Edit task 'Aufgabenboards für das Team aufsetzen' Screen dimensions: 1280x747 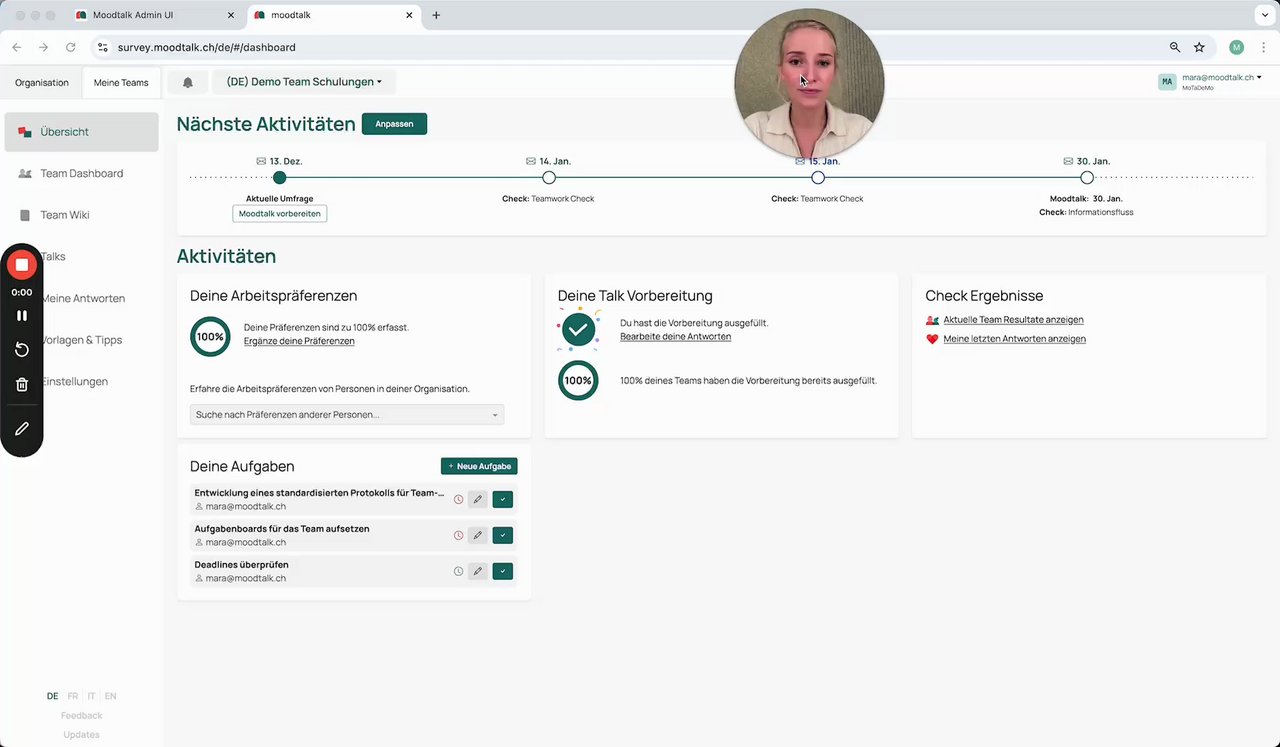click(478, 535)
